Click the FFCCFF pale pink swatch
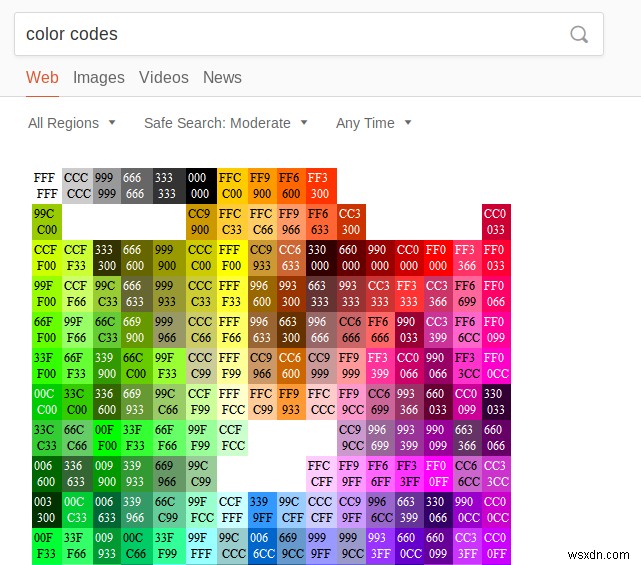This screenshot has width=641, height=565. pos(321,473)
